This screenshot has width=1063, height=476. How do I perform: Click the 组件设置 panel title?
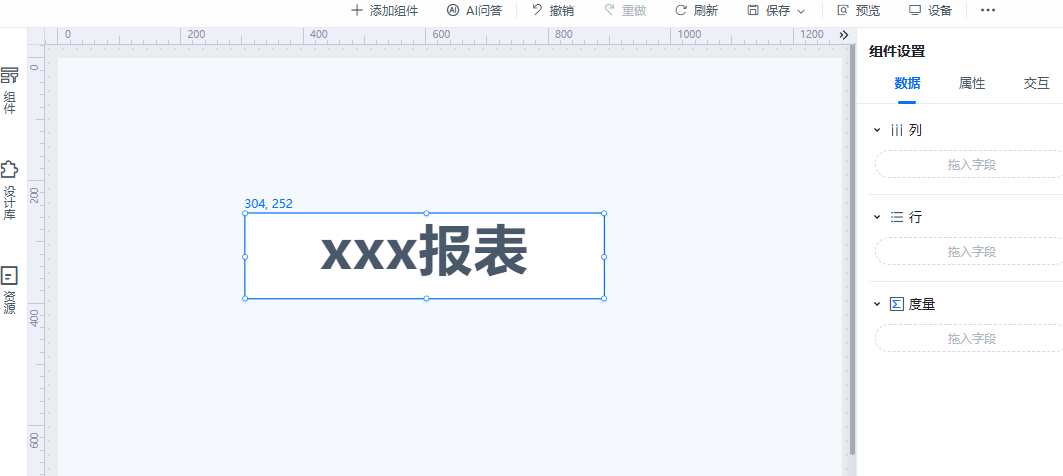(x=897, y=52)
